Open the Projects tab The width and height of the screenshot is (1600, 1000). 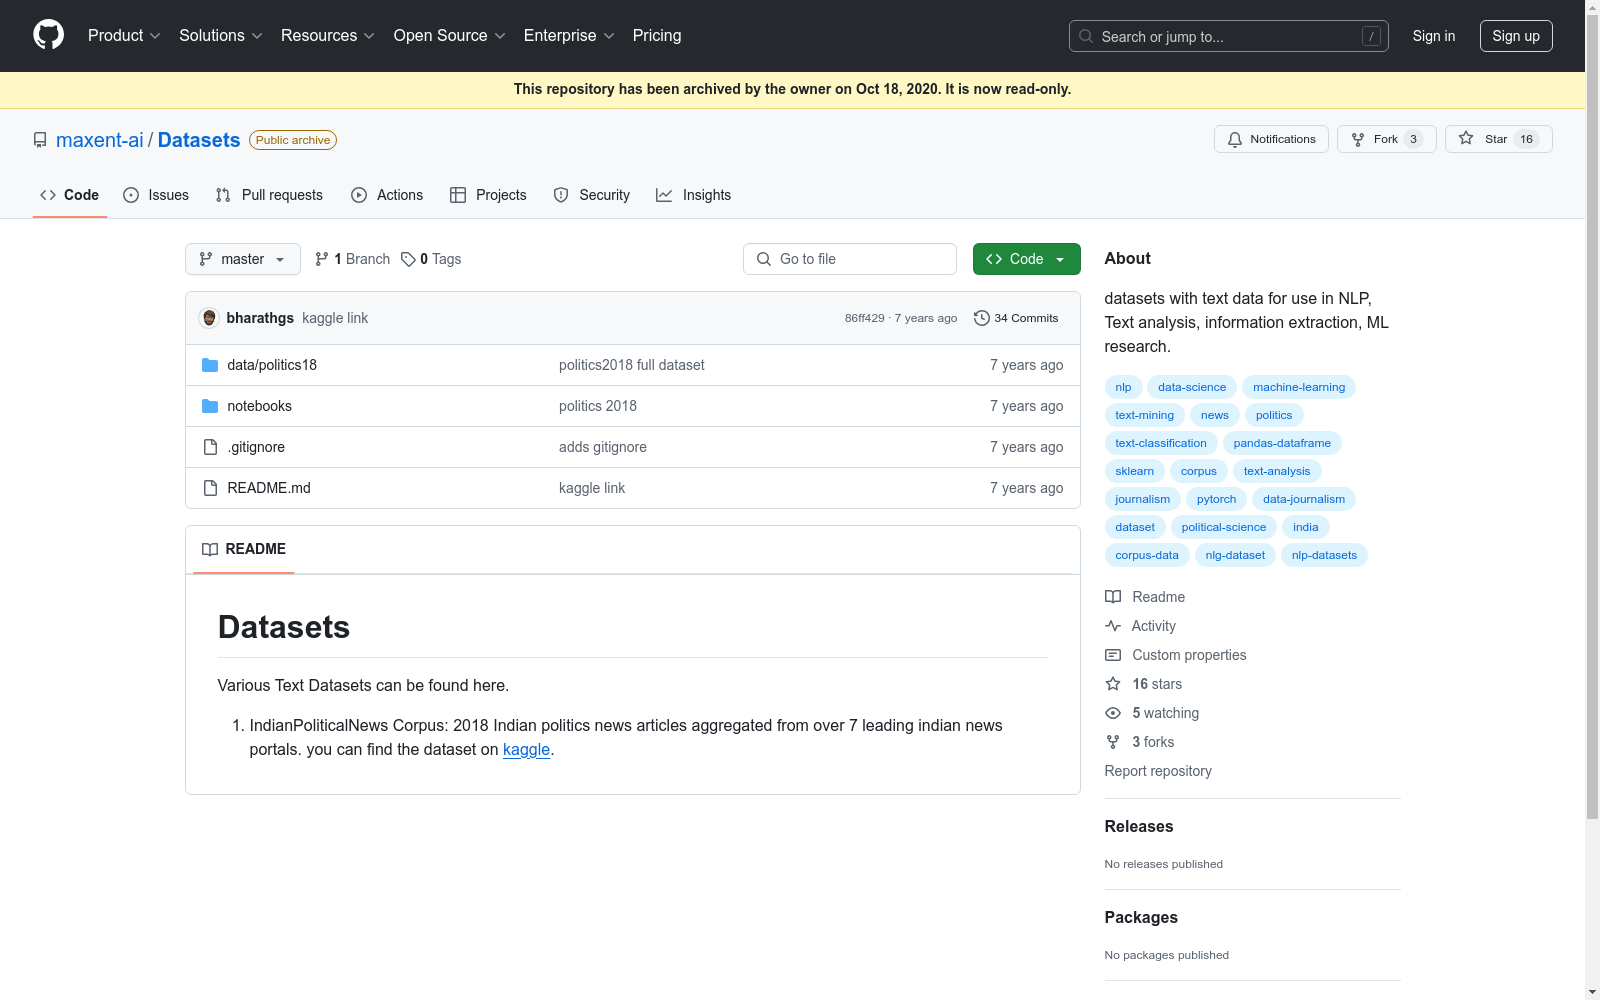point(488,195)
